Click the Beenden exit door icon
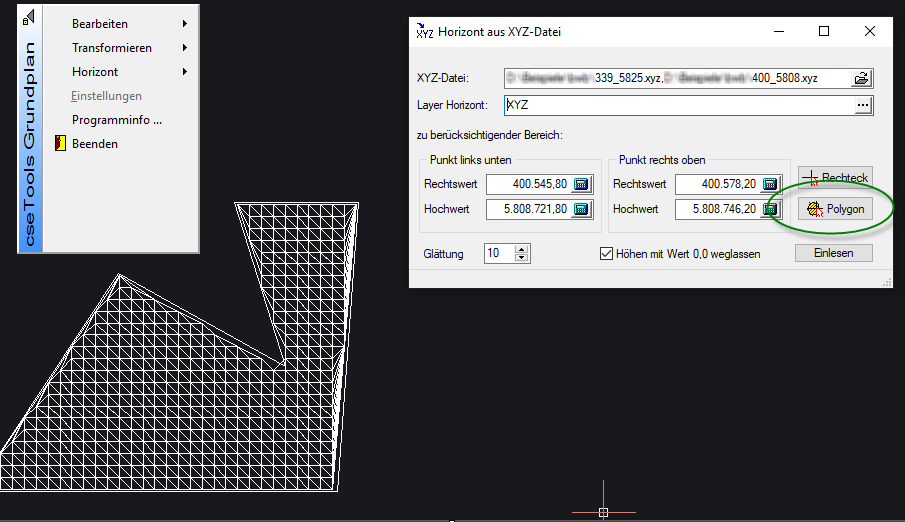The height and width of the screenshot is (522, 905). pyautogui.click(x=60, y=144)
